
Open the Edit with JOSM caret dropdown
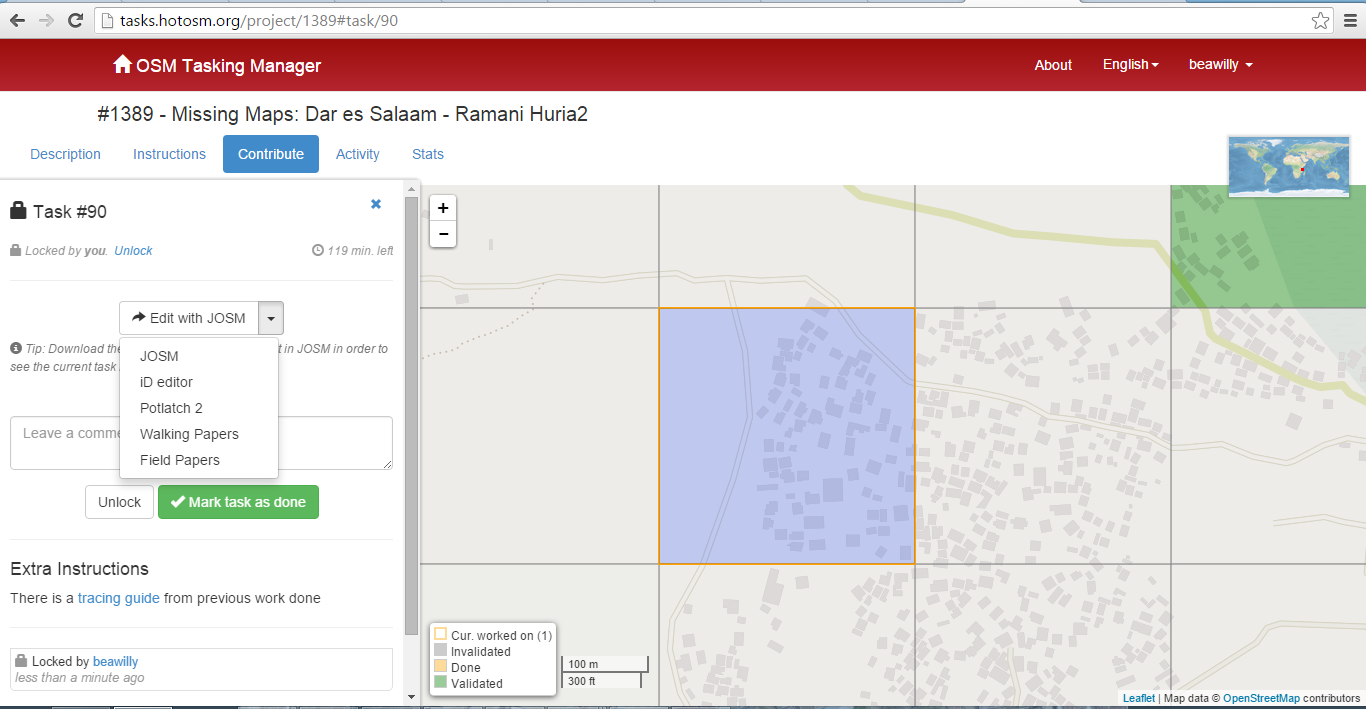point(272,318)
